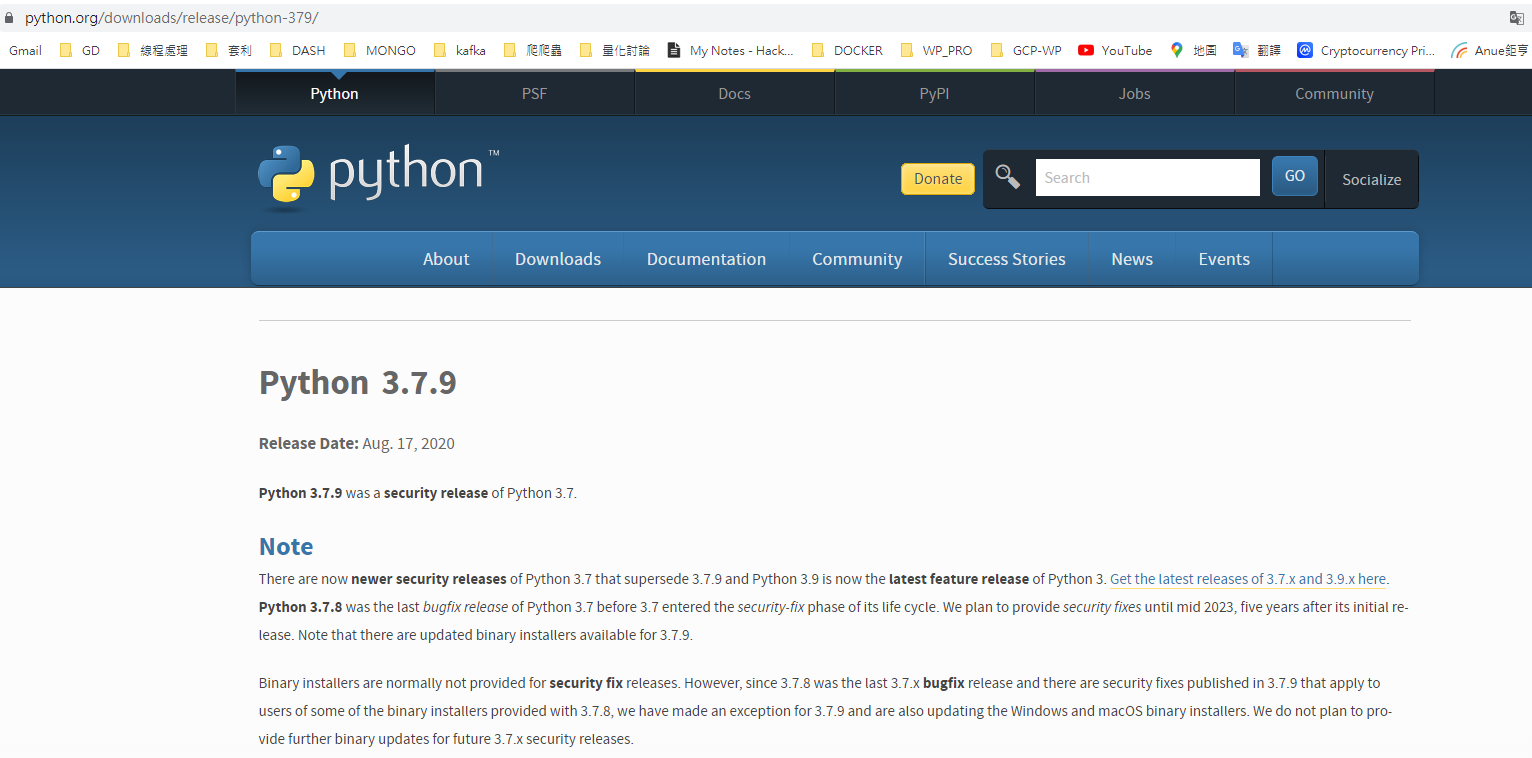Follow the 'Get the latest releases of 3.7.x and 3.9.x here' link

tap(1248, 579)
